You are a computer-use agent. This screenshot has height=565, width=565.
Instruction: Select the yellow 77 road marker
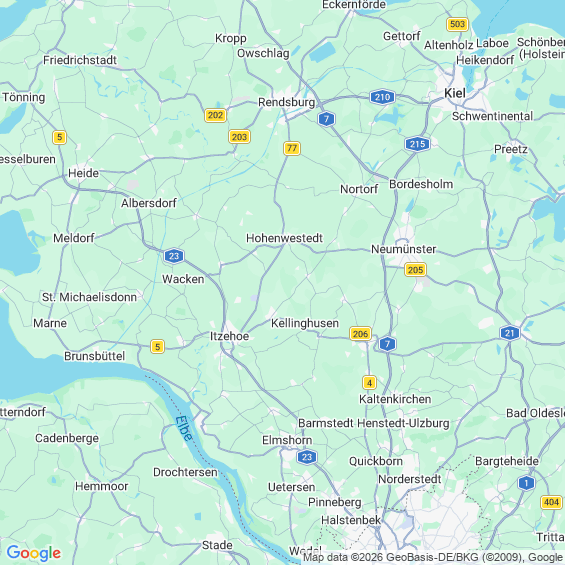(x=292, y=148)
